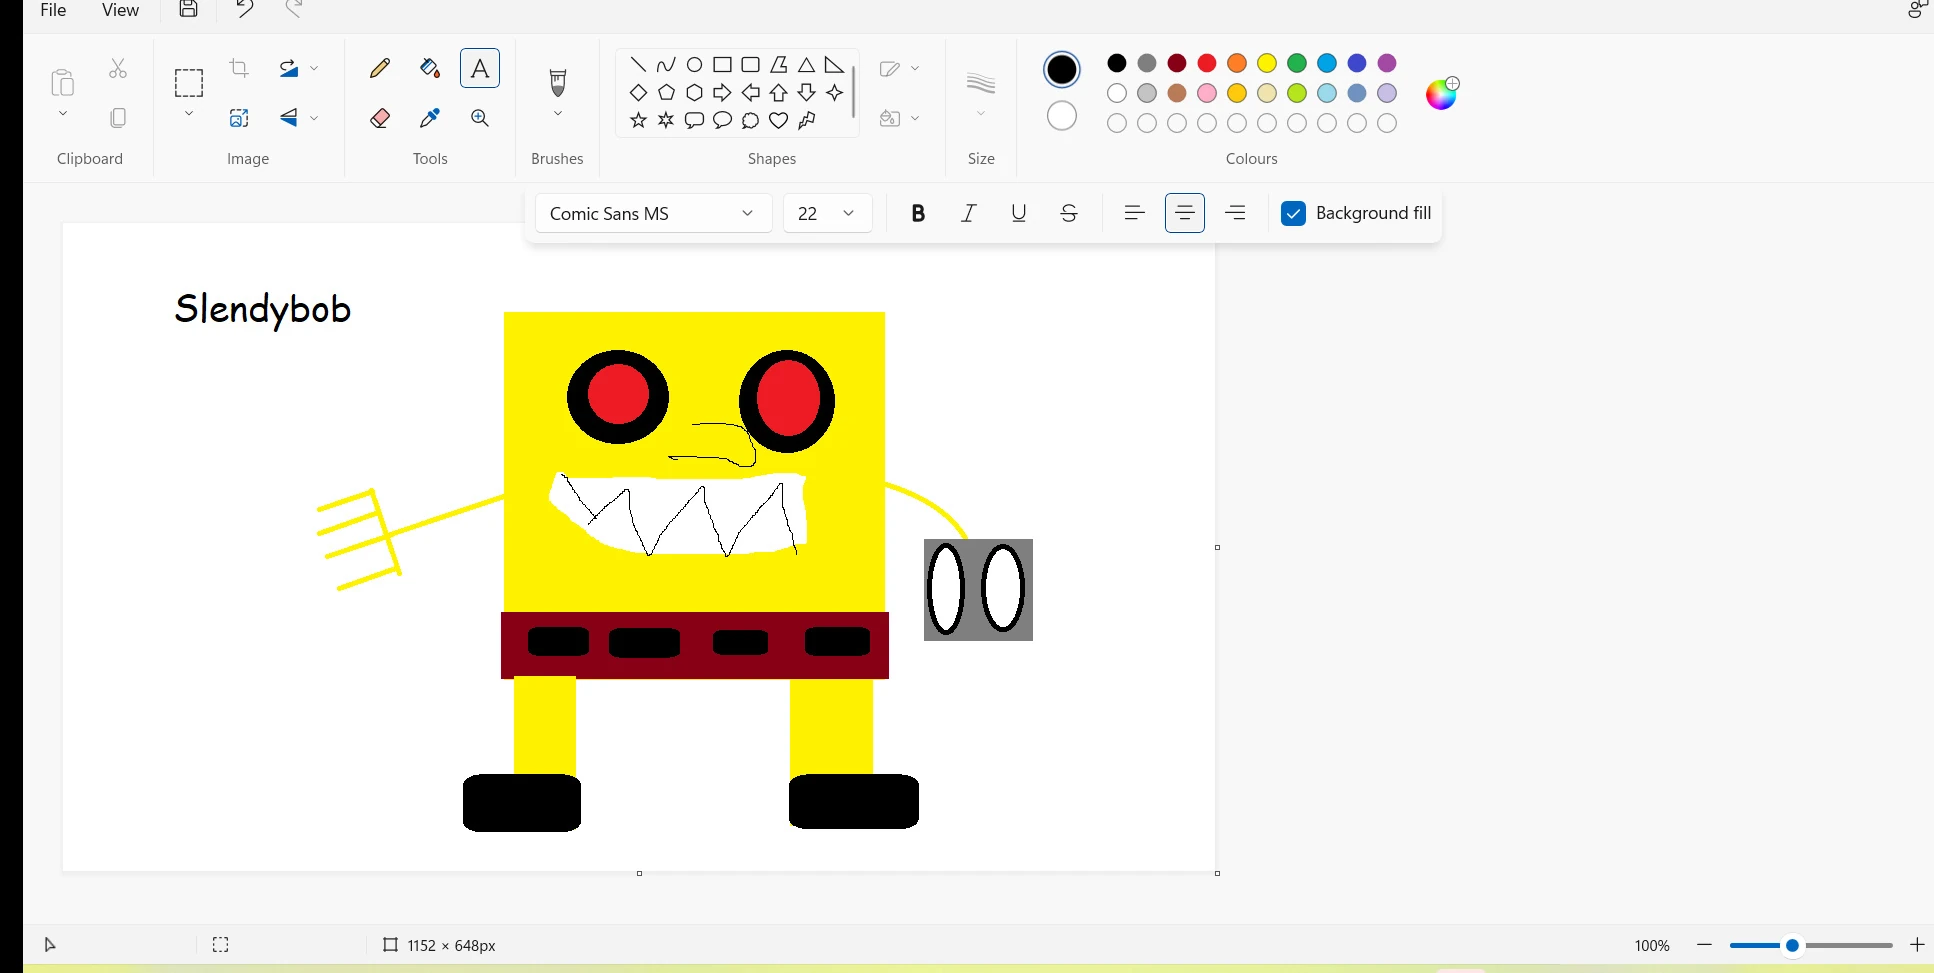Viewport: 1934px width, 973px height.
Task: Toggle Bold text formatting
Action: 918,213
